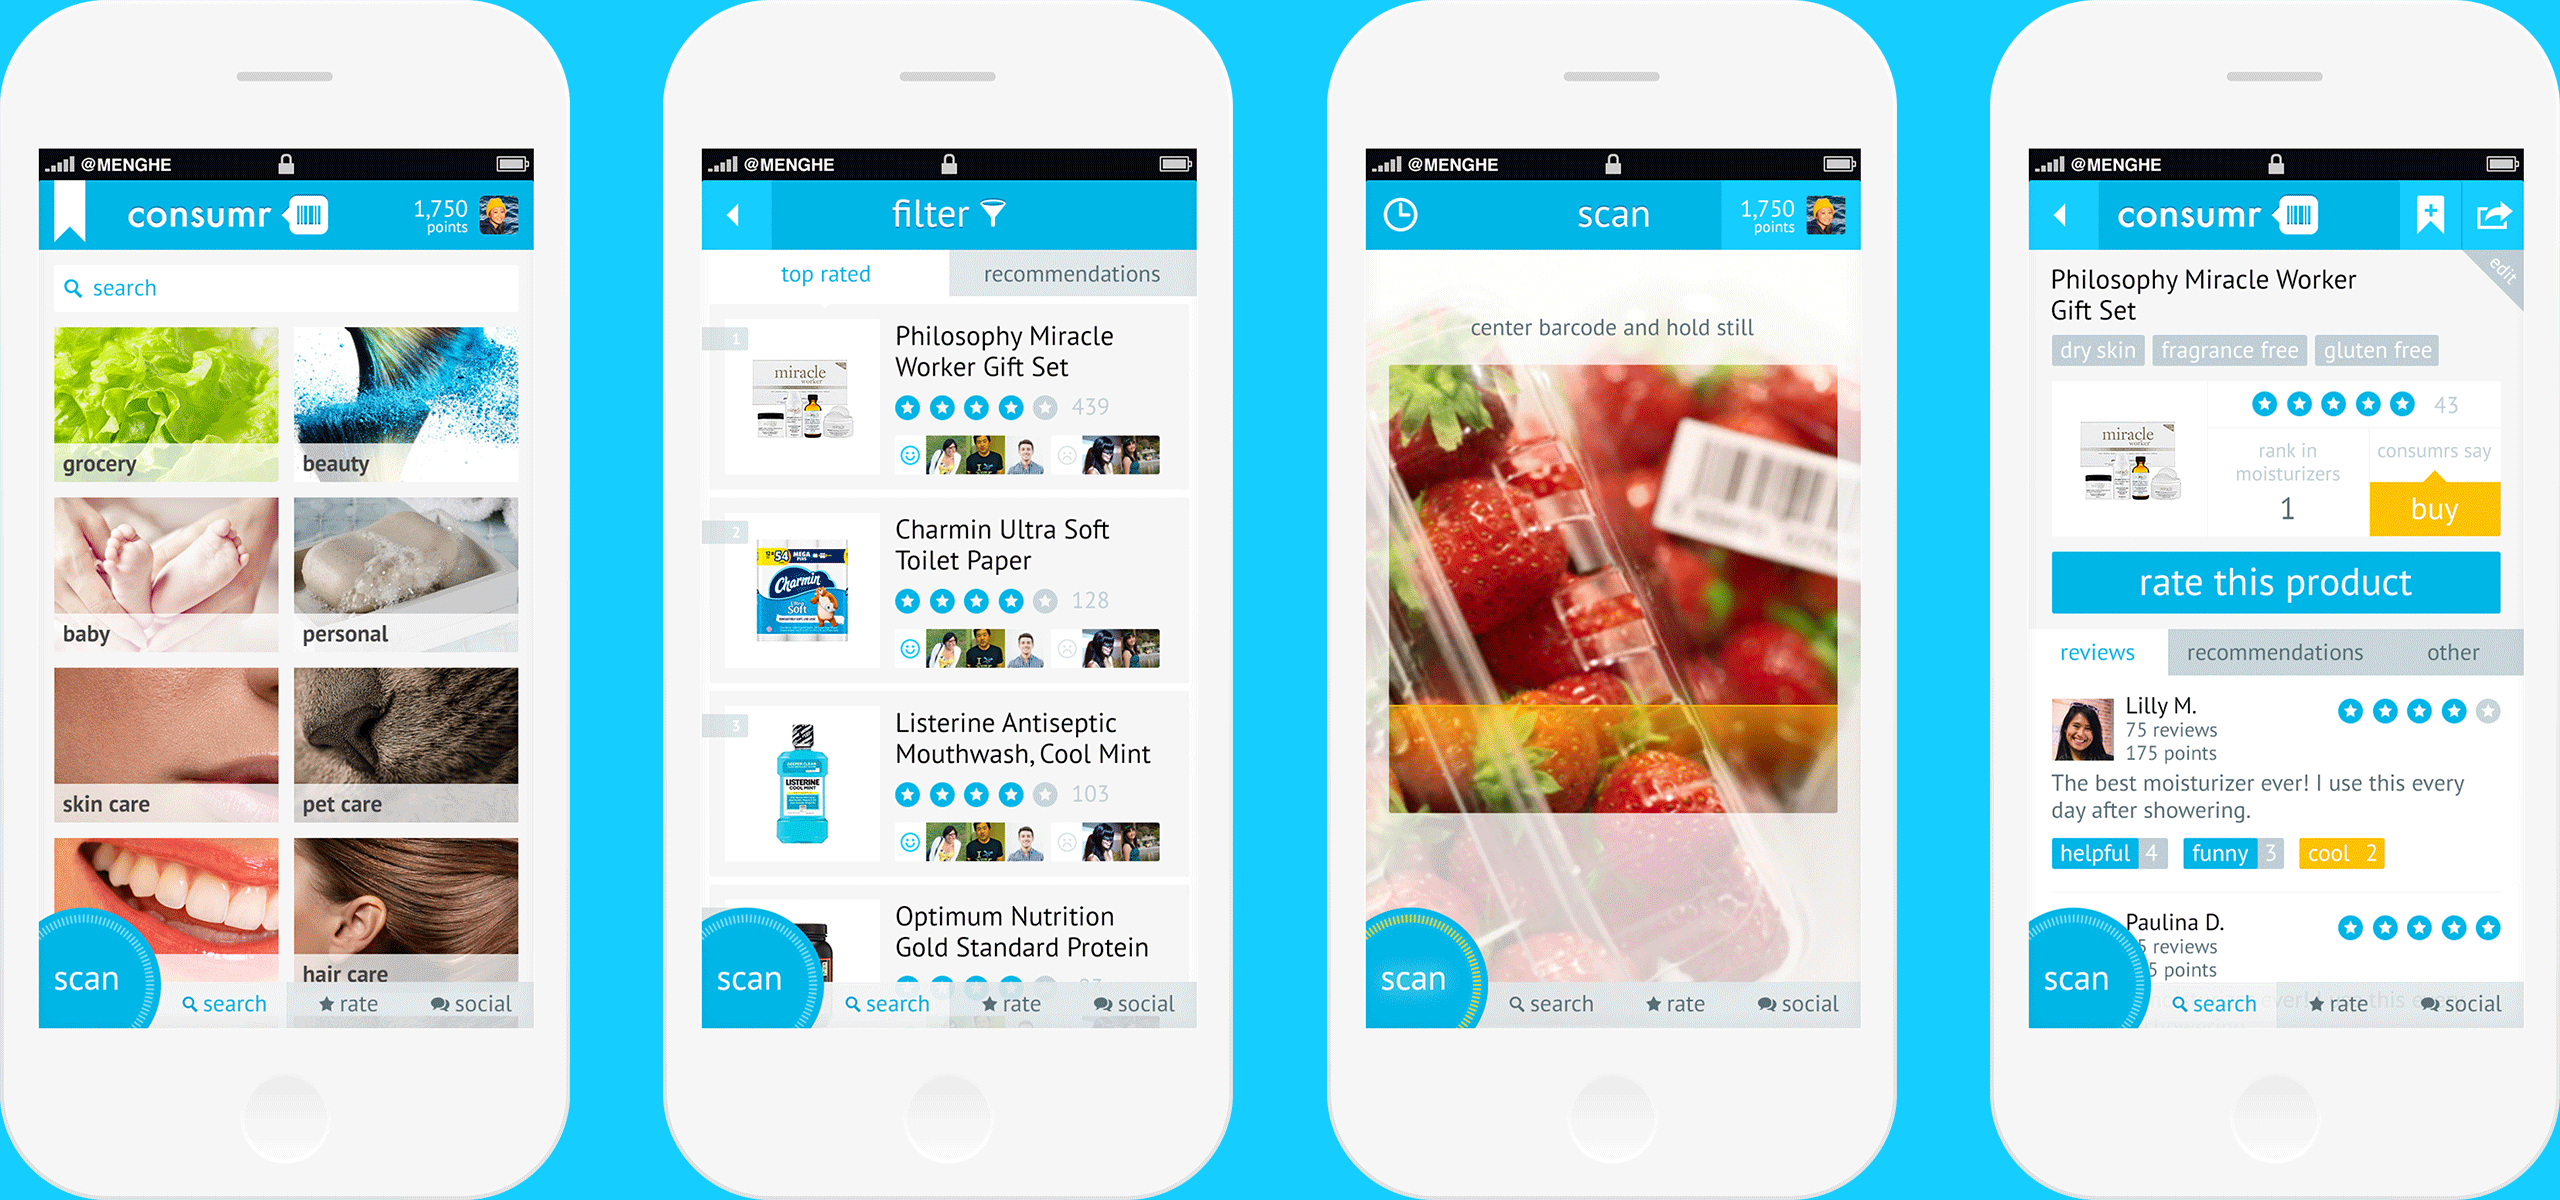Switch to the top rated tab
The height and width of the screenshot is (1200, 2560).
[x=826, y=273]
